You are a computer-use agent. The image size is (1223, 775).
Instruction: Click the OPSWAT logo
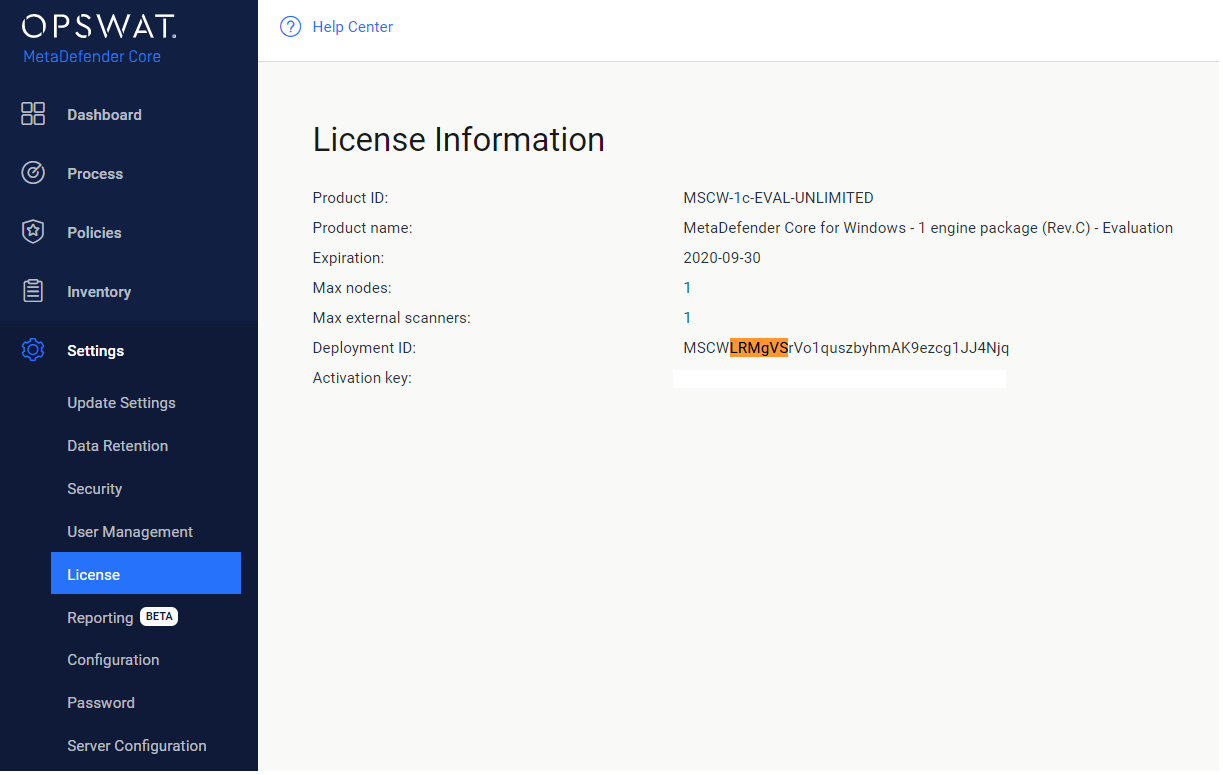pos(99,26)
